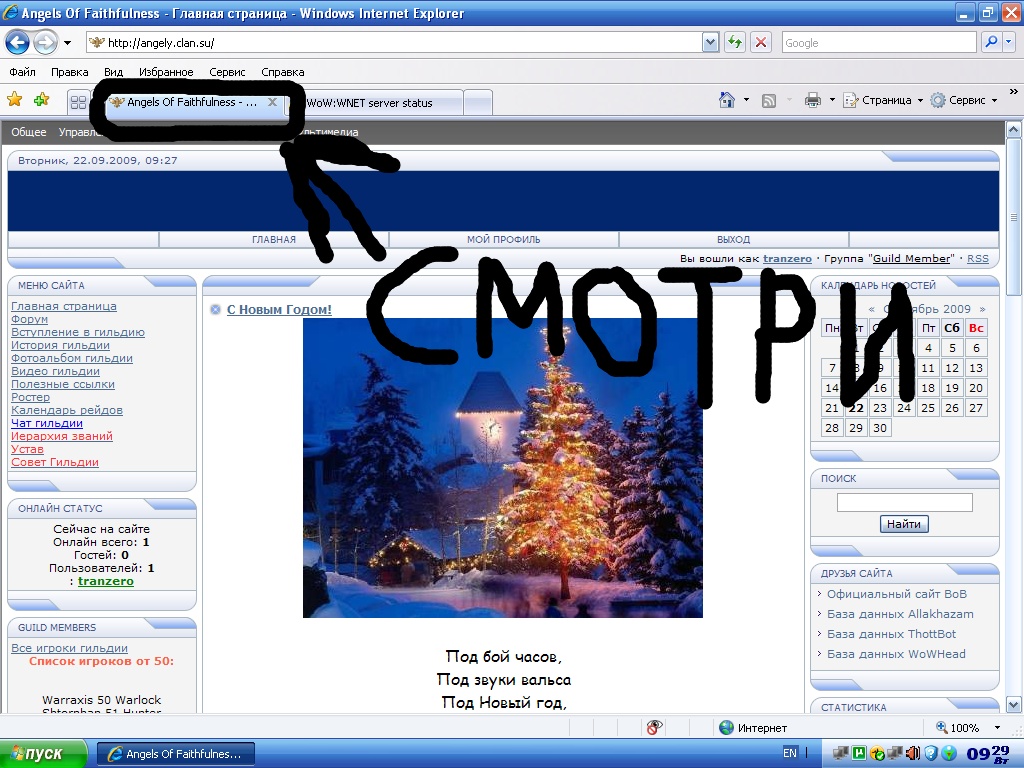
Task: Click the blocked popup status bar icon
Action: point(653,727)
